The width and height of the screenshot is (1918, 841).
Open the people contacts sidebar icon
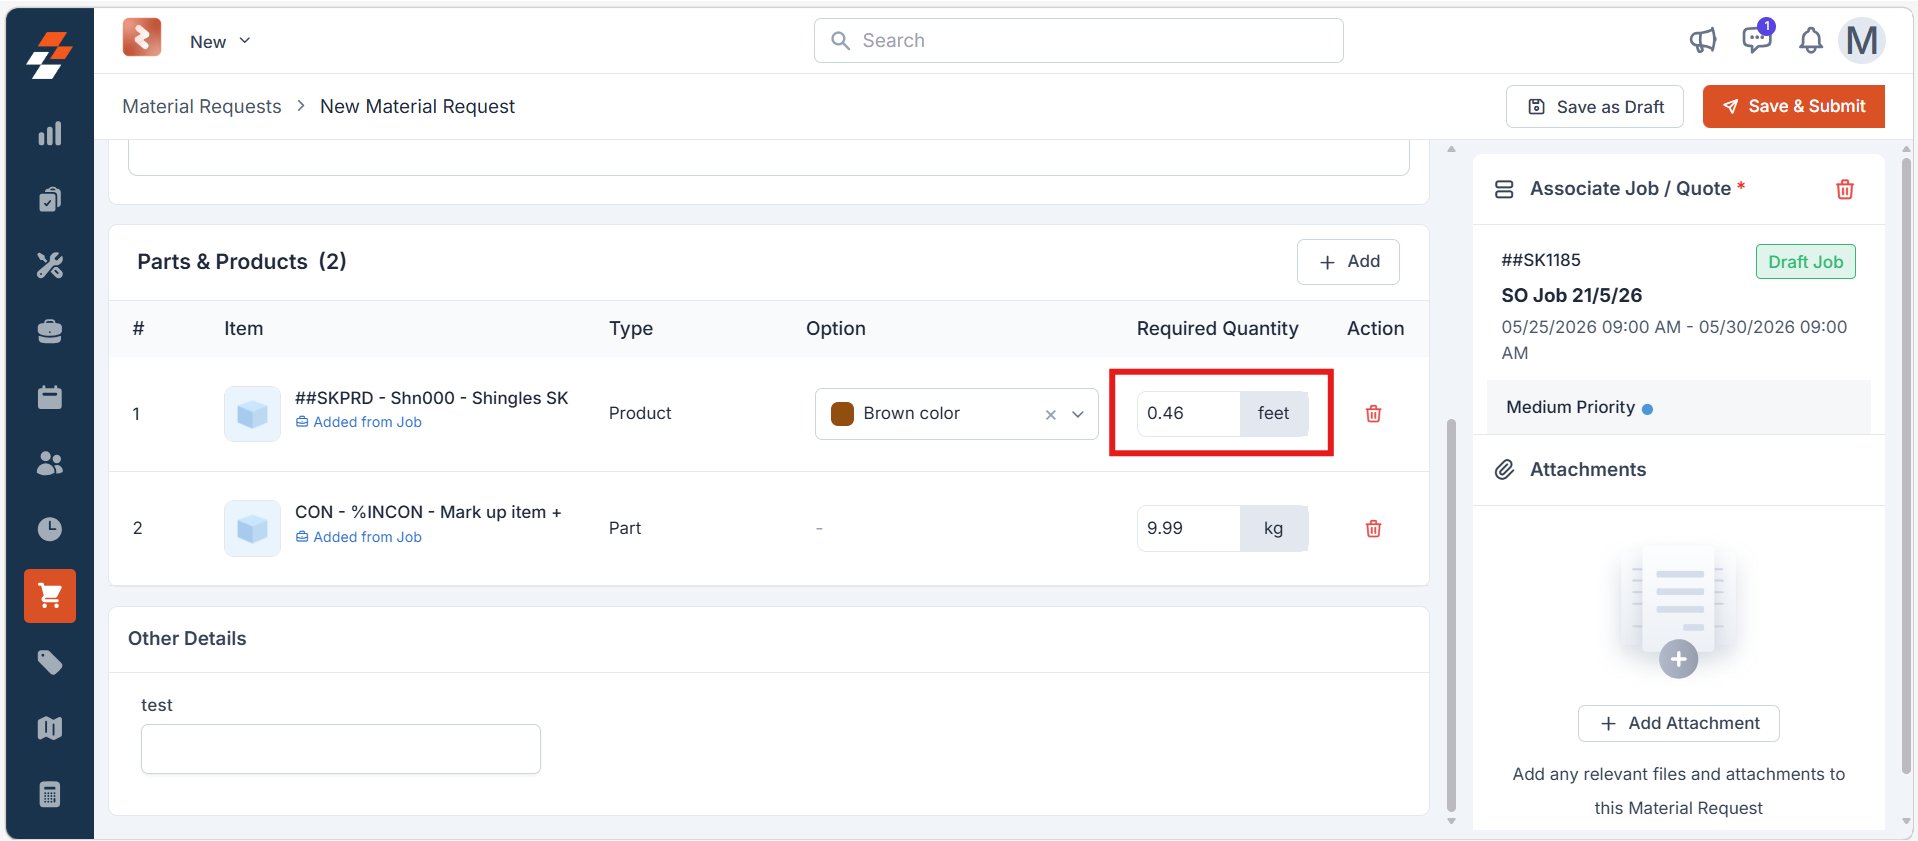[x=50, y=463]
